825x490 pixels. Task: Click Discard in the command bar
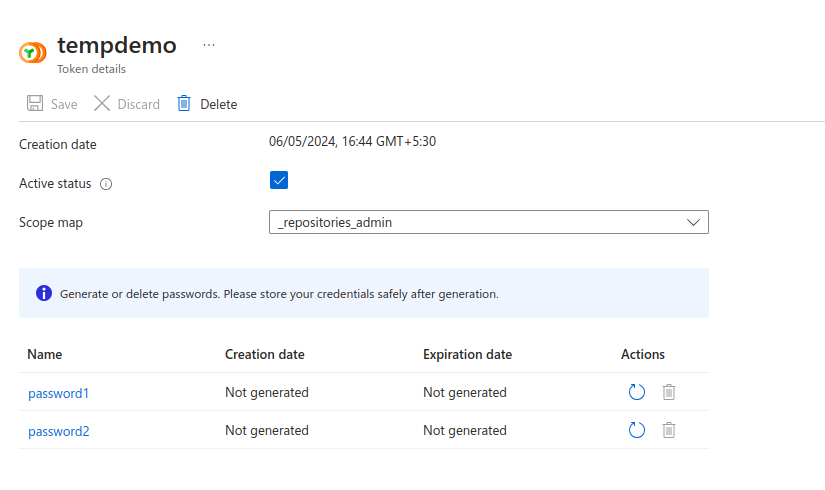tap(127, 104)
